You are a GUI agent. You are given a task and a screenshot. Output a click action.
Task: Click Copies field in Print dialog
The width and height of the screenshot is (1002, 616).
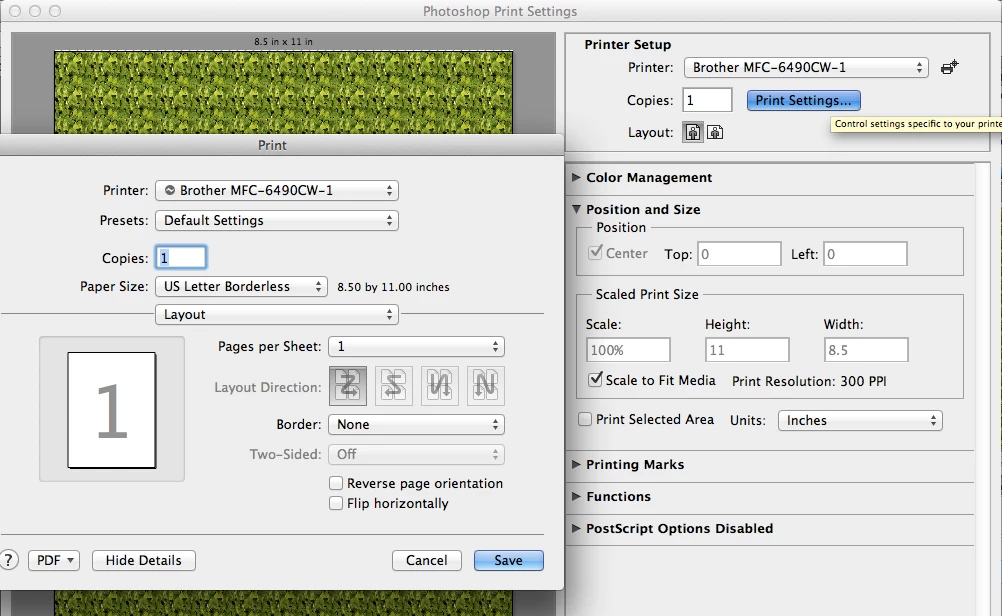point(181,258)
